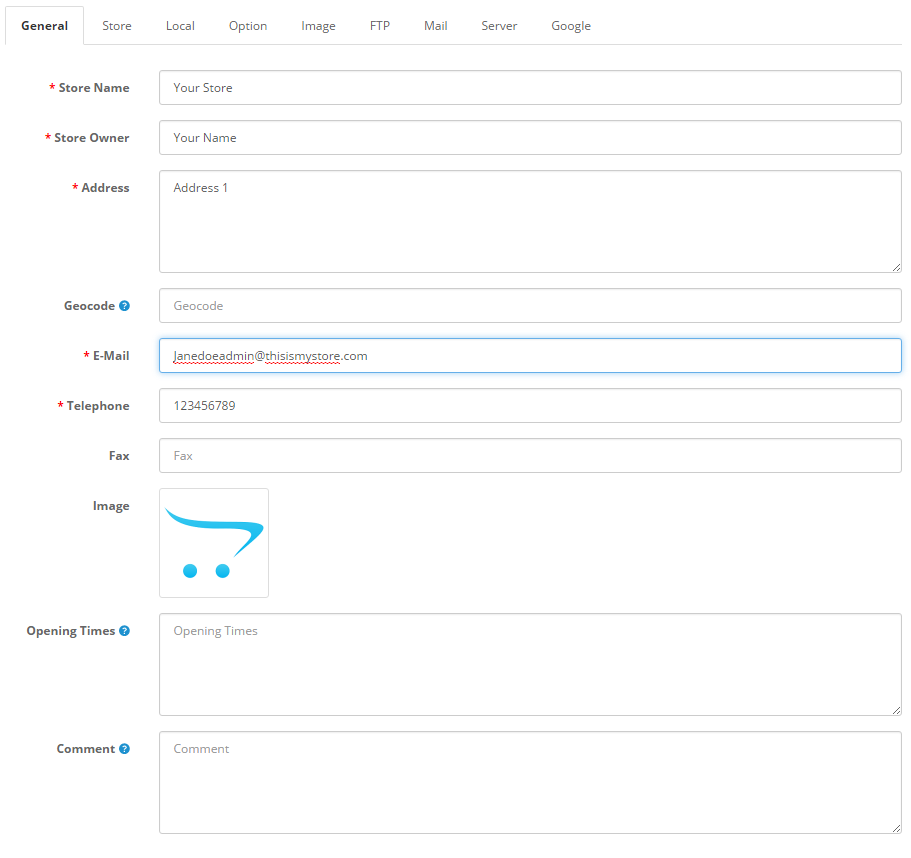This screenshot has width=911, height=858.
Task: Click the Comment help icon
Action: 124,749
